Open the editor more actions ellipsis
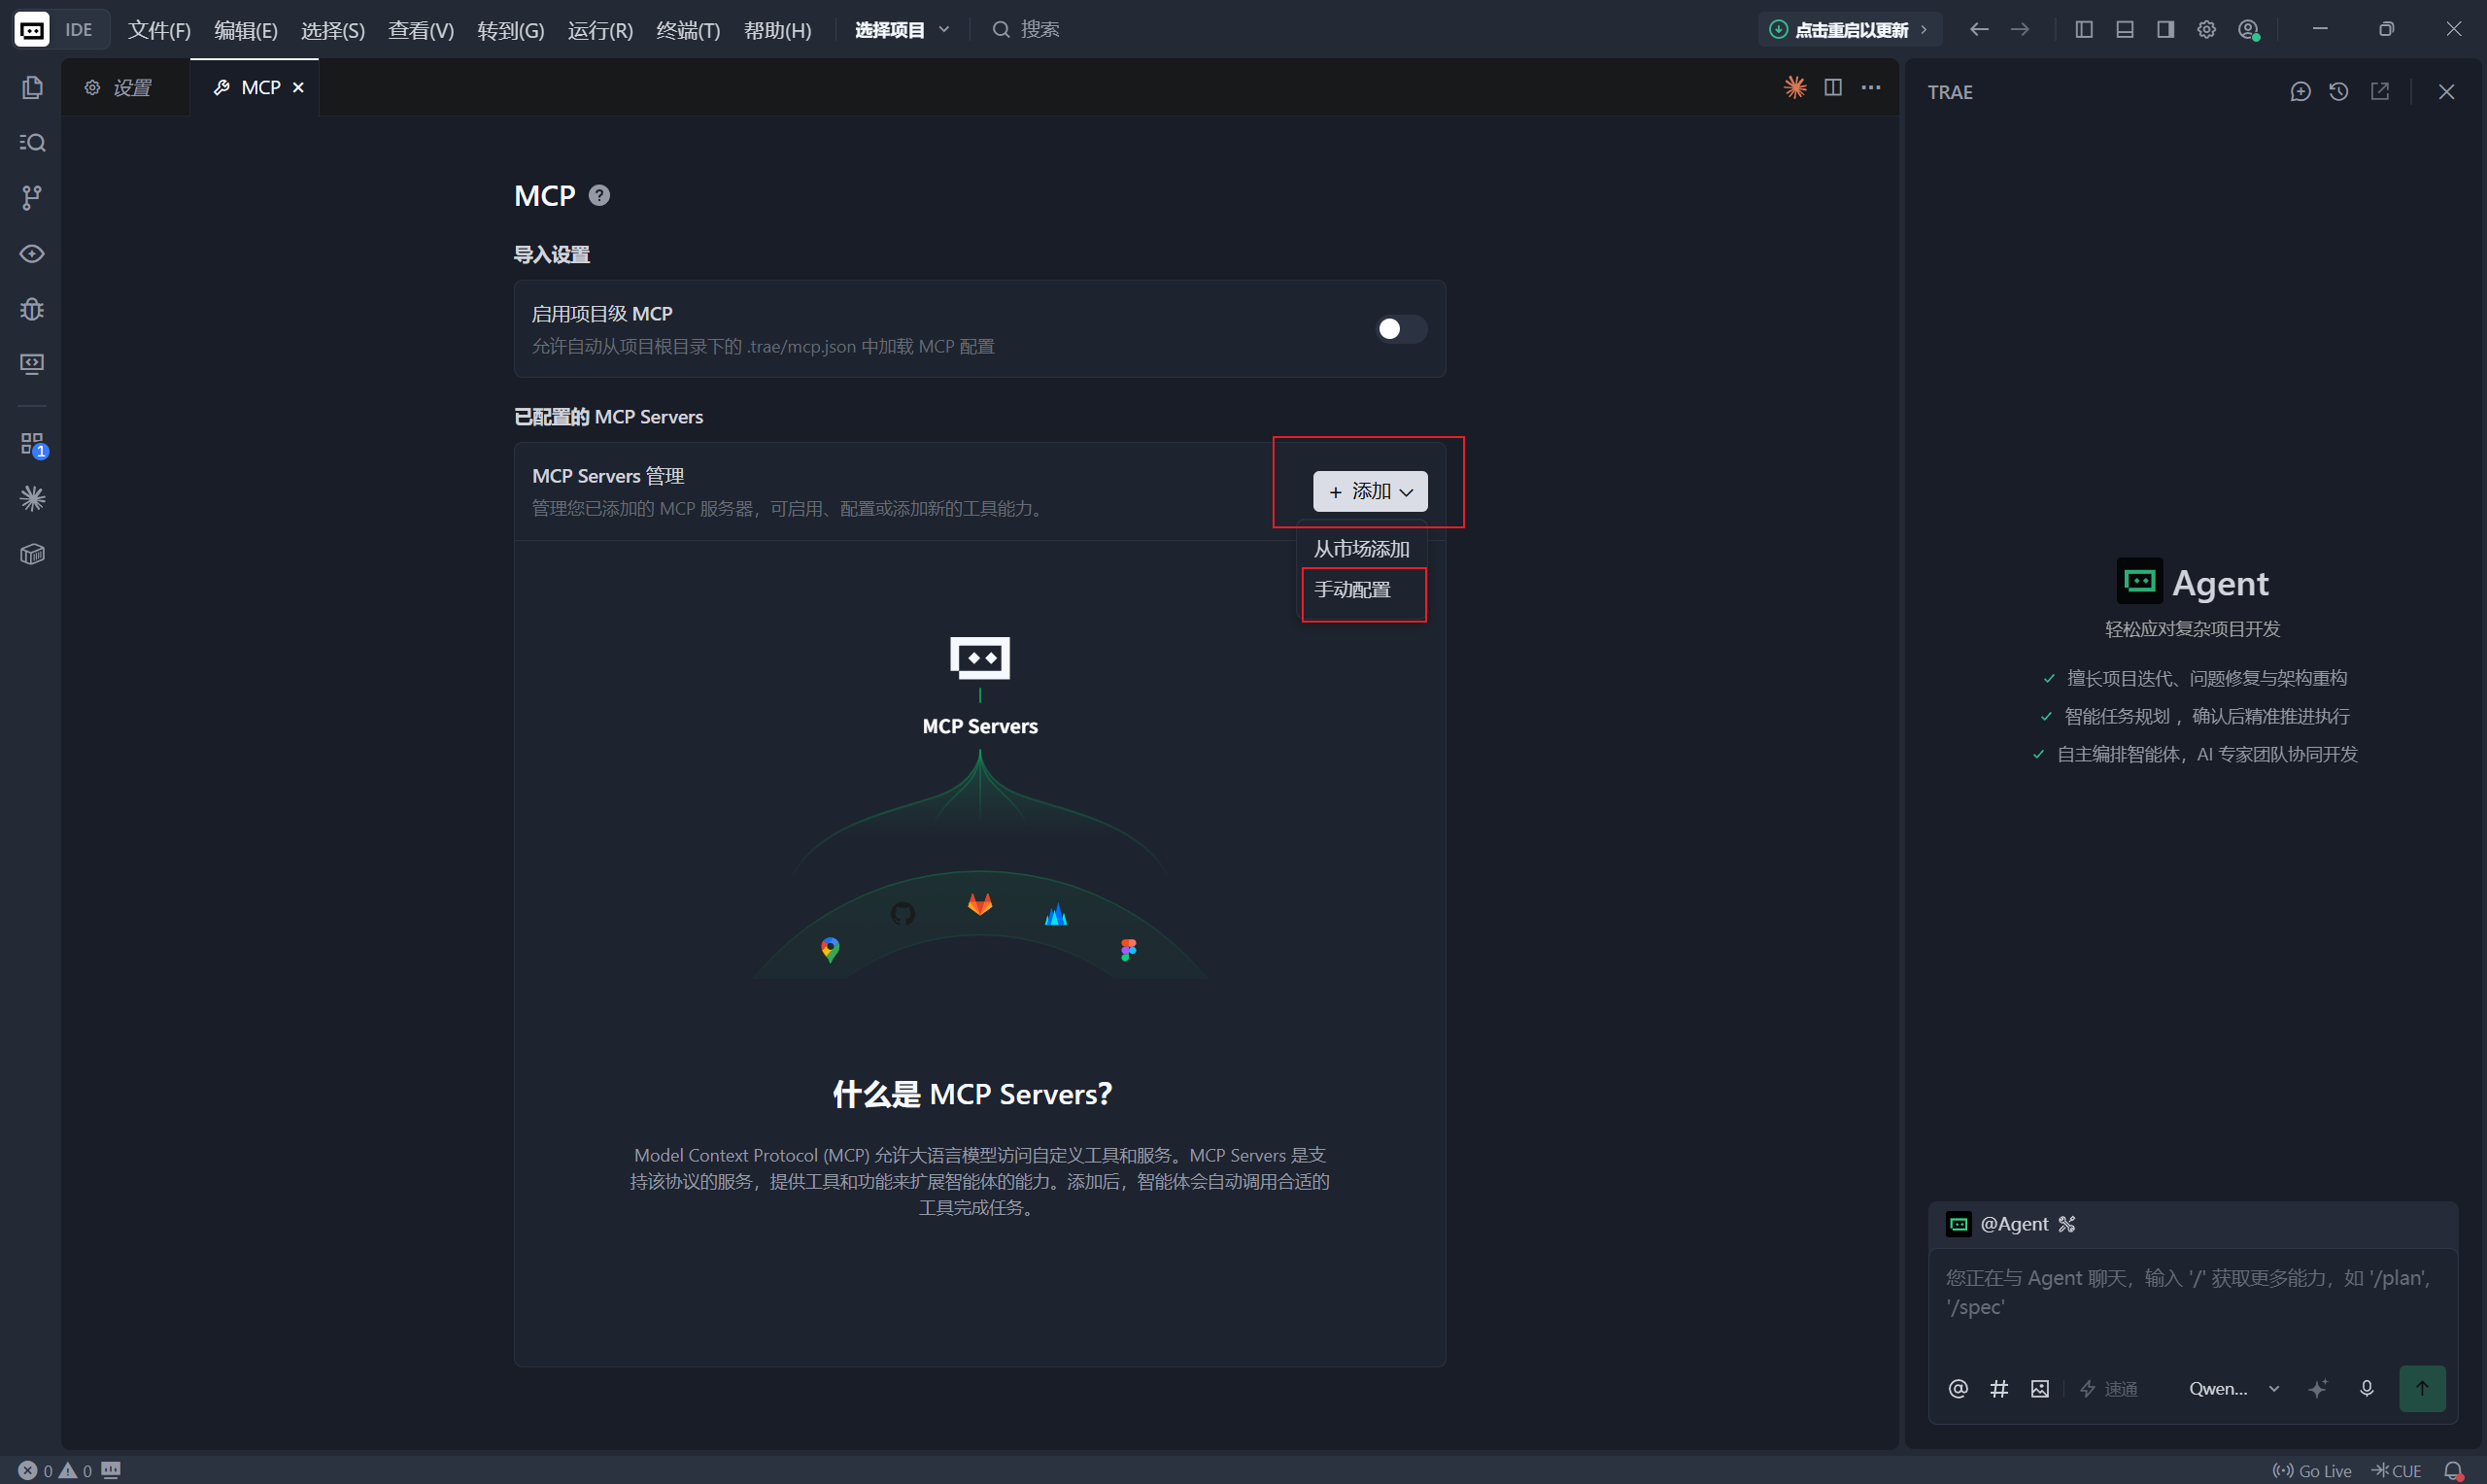This screenshot has width=2487, height=1484. (1871, 87)
